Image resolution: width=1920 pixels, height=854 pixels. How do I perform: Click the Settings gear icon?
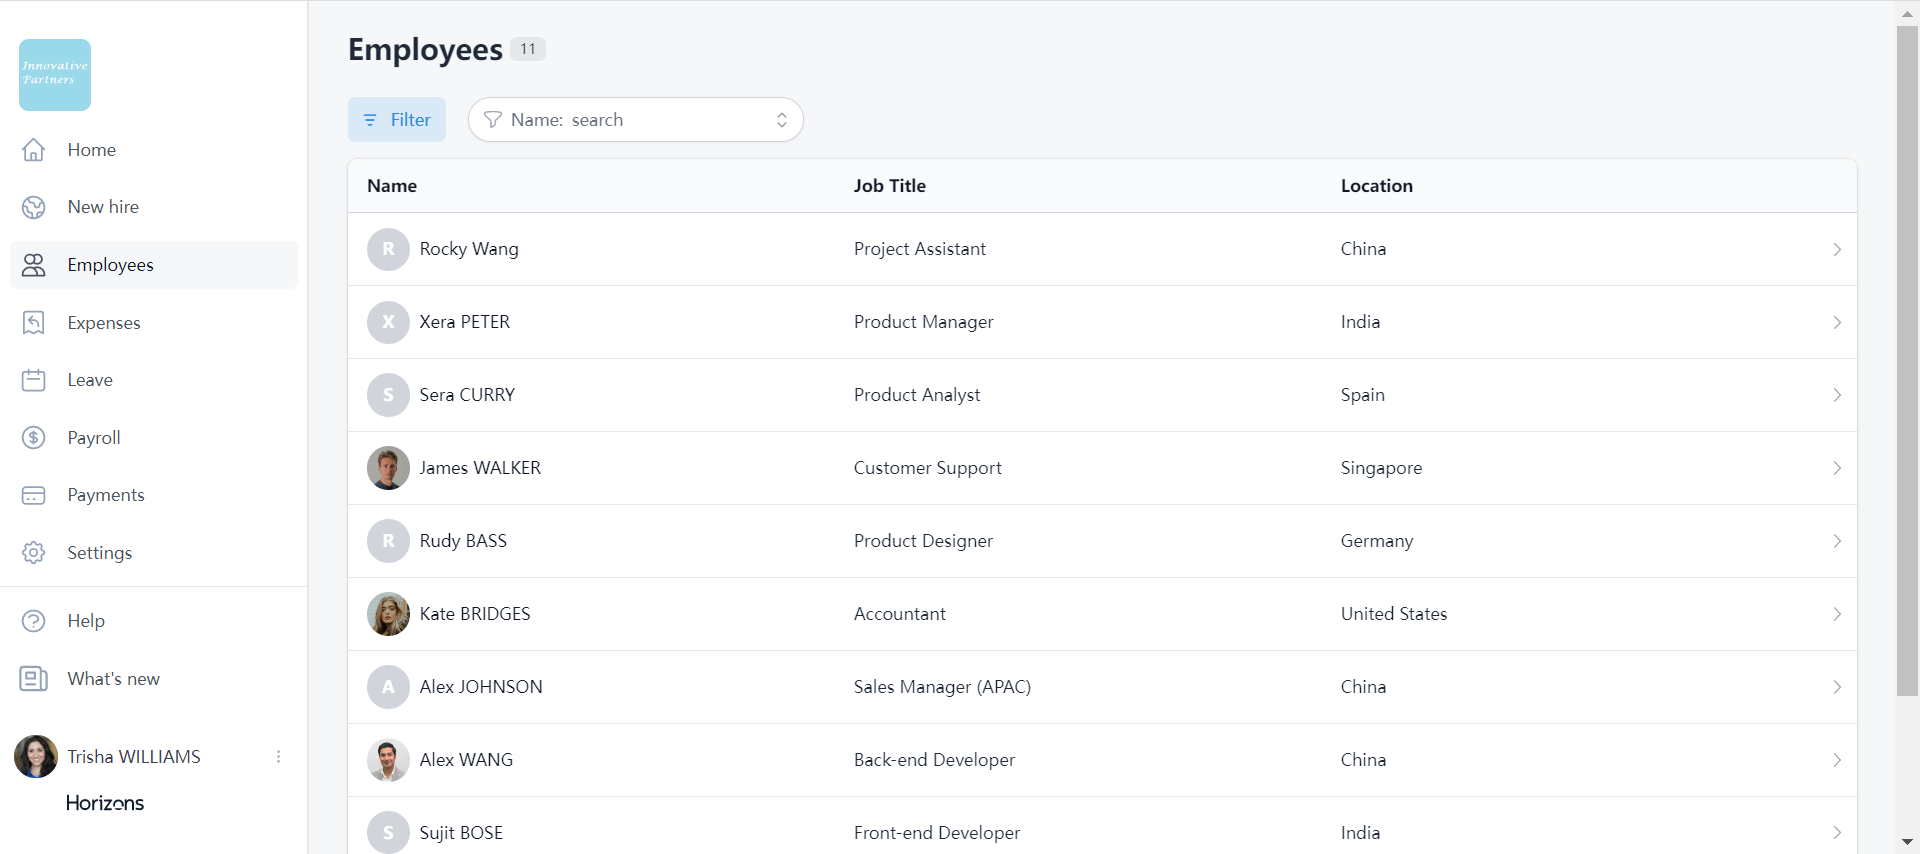[x=34, y=553]
